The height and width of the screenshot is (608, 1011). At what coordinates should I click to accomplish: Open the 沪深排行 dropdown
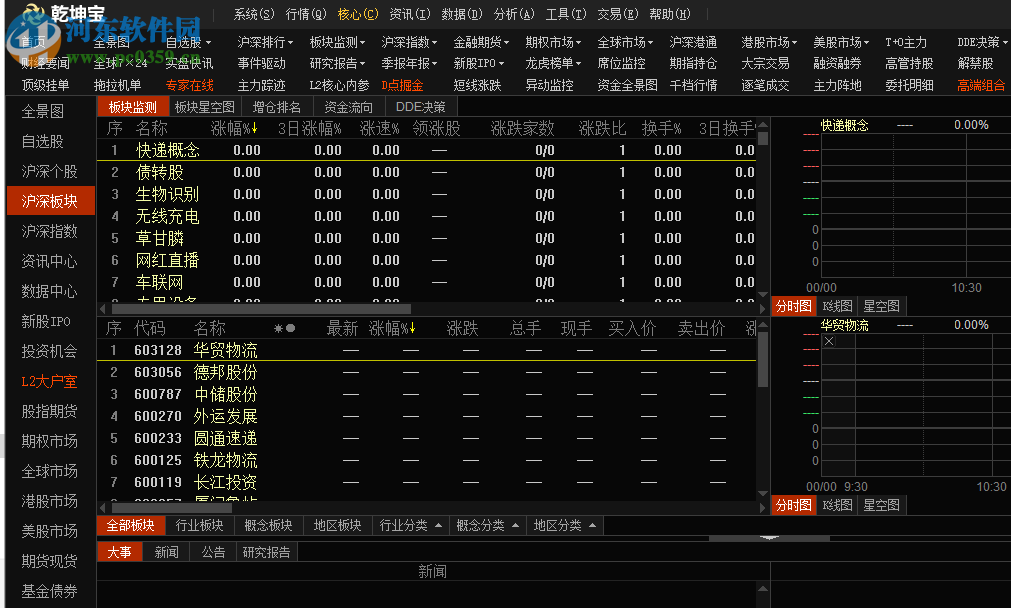(x=264, y=41)
